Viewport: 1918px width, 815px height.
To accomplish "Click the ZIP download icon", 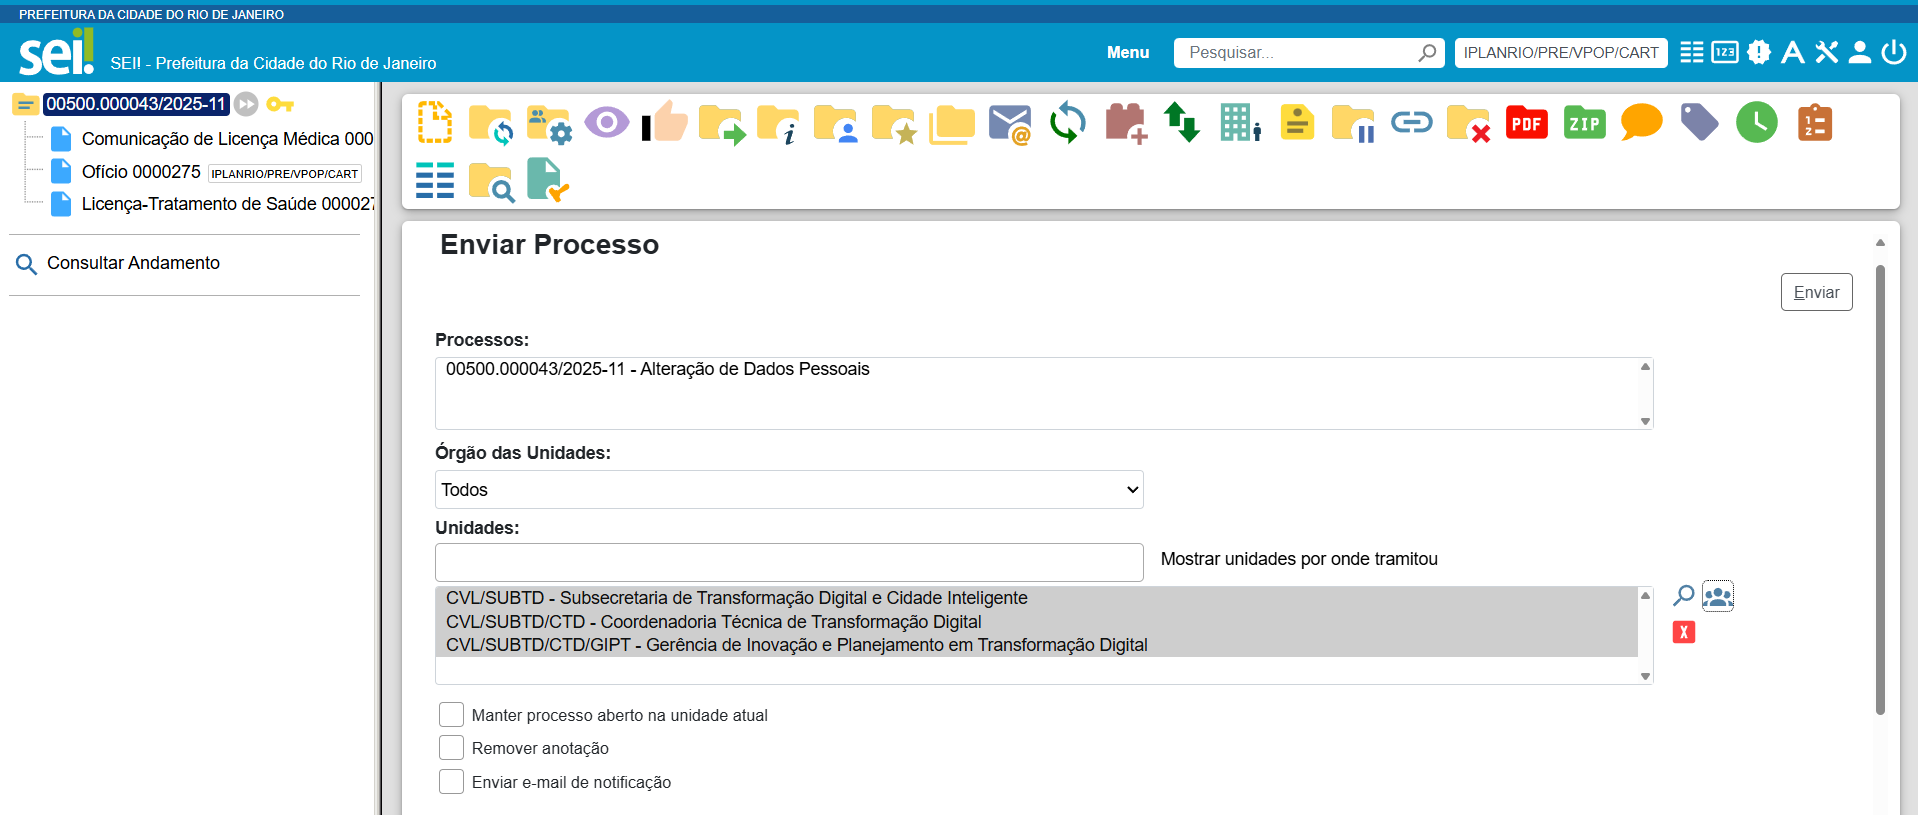I will (x=1584, y=123).
